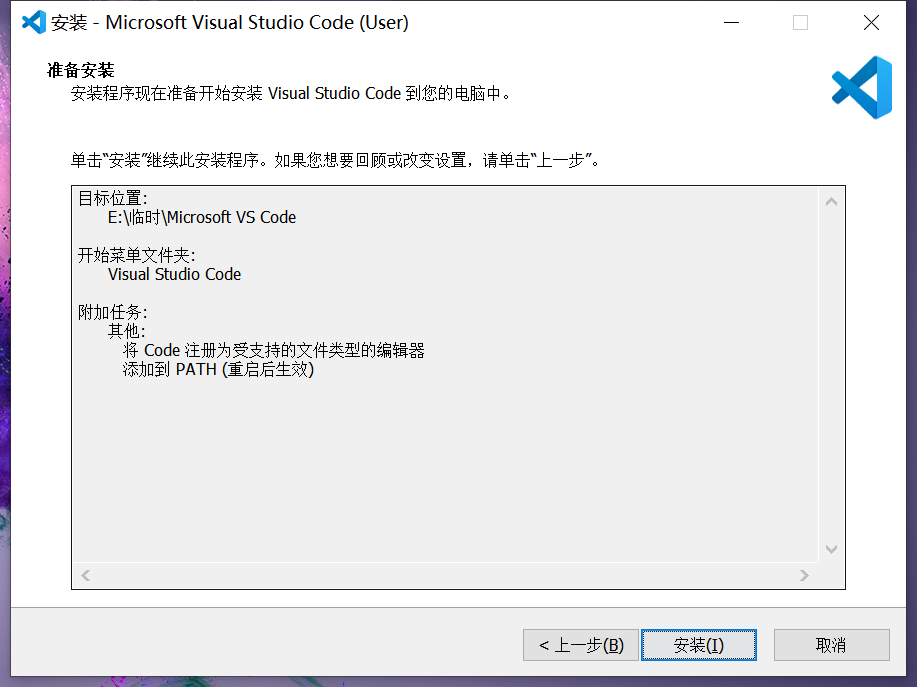This screenshot has width=917, height=687.
Task: Click the 开始菜单文件夹 entry Visual Studio Code
Action: click(x=174, y=274)
